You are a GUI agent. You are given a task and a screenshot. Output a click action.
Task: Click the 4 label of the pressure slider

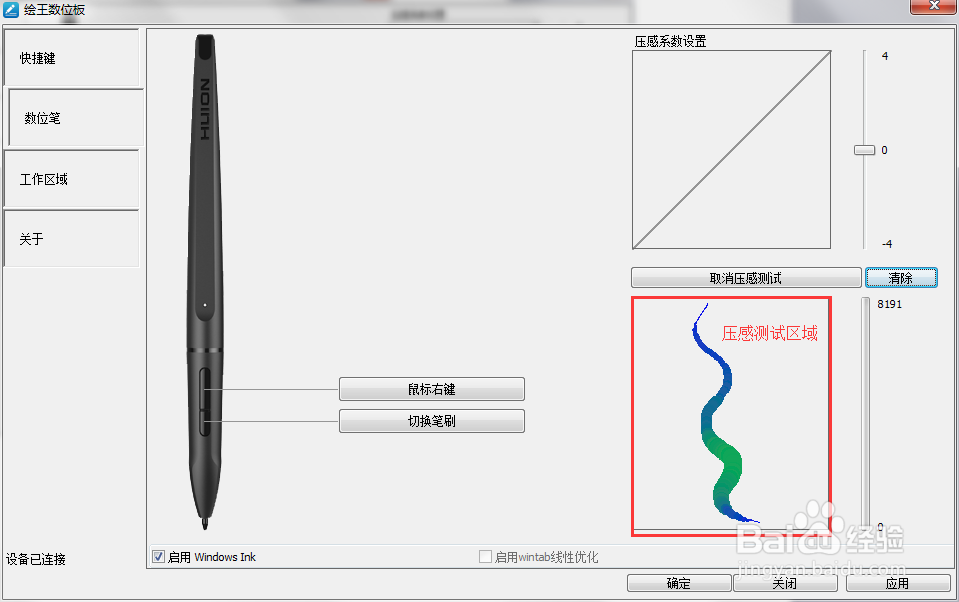pyautogui.click(x=884, y=56)
